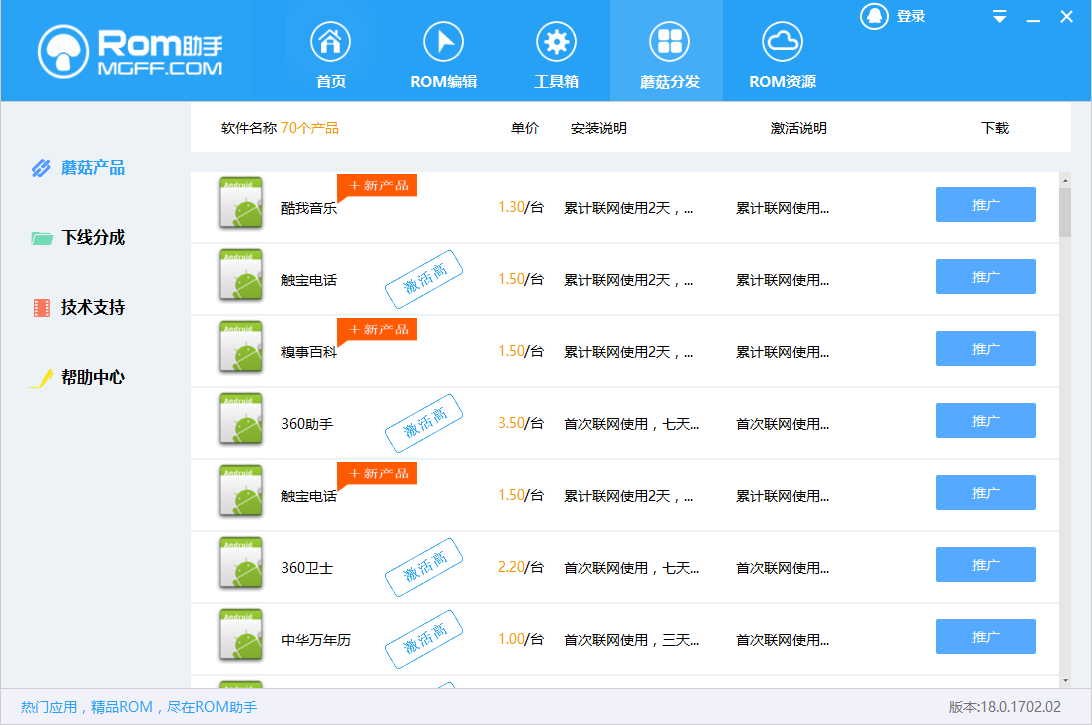Select 蘑菇产品 in the sidebar

pos(93,168)
